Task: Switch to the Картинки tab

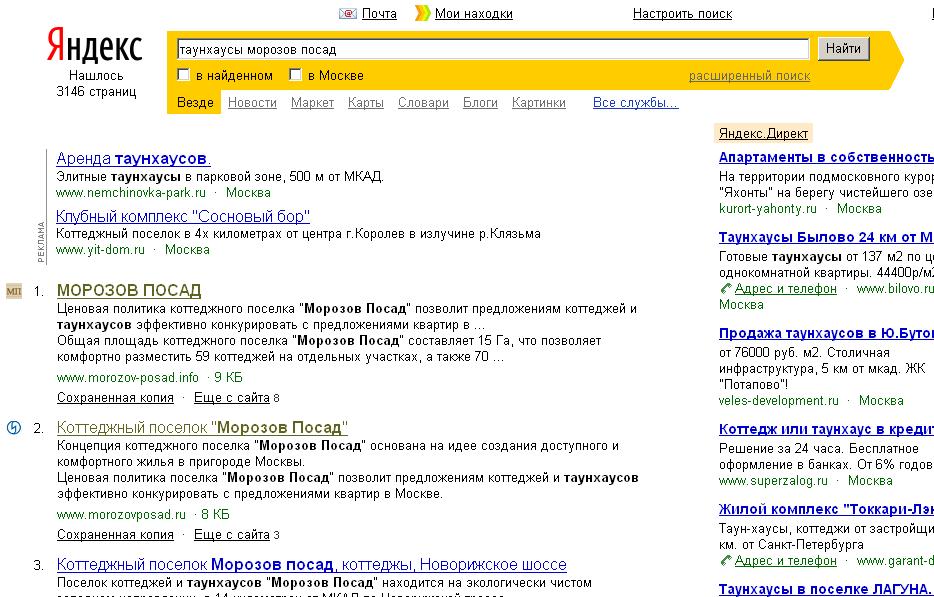Action: point(538,102)
